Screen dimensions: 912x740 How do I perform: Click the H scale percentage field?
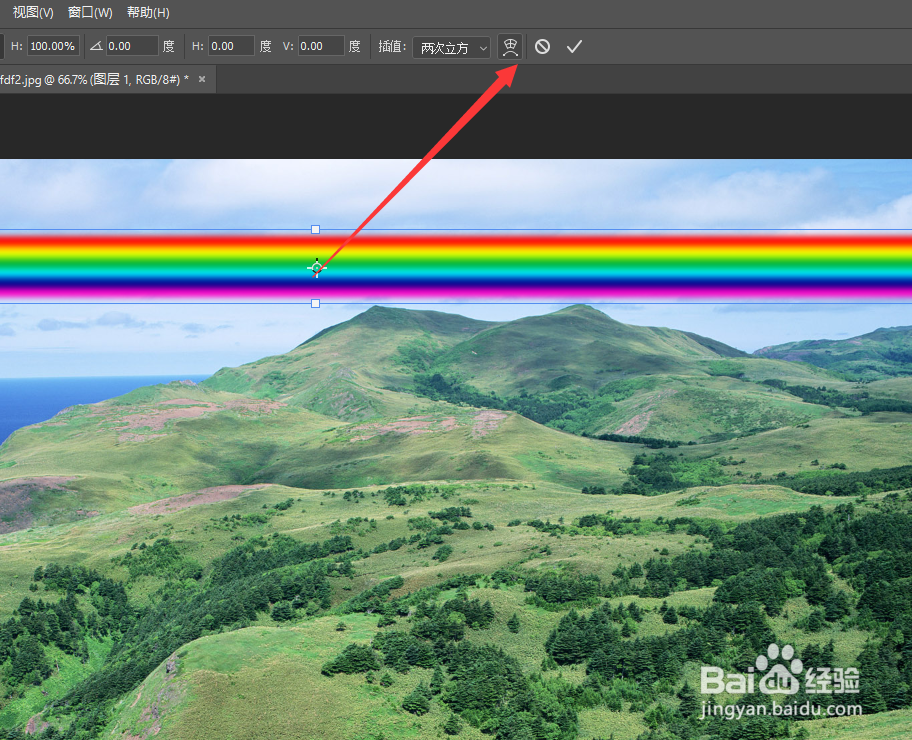point(53,46)
